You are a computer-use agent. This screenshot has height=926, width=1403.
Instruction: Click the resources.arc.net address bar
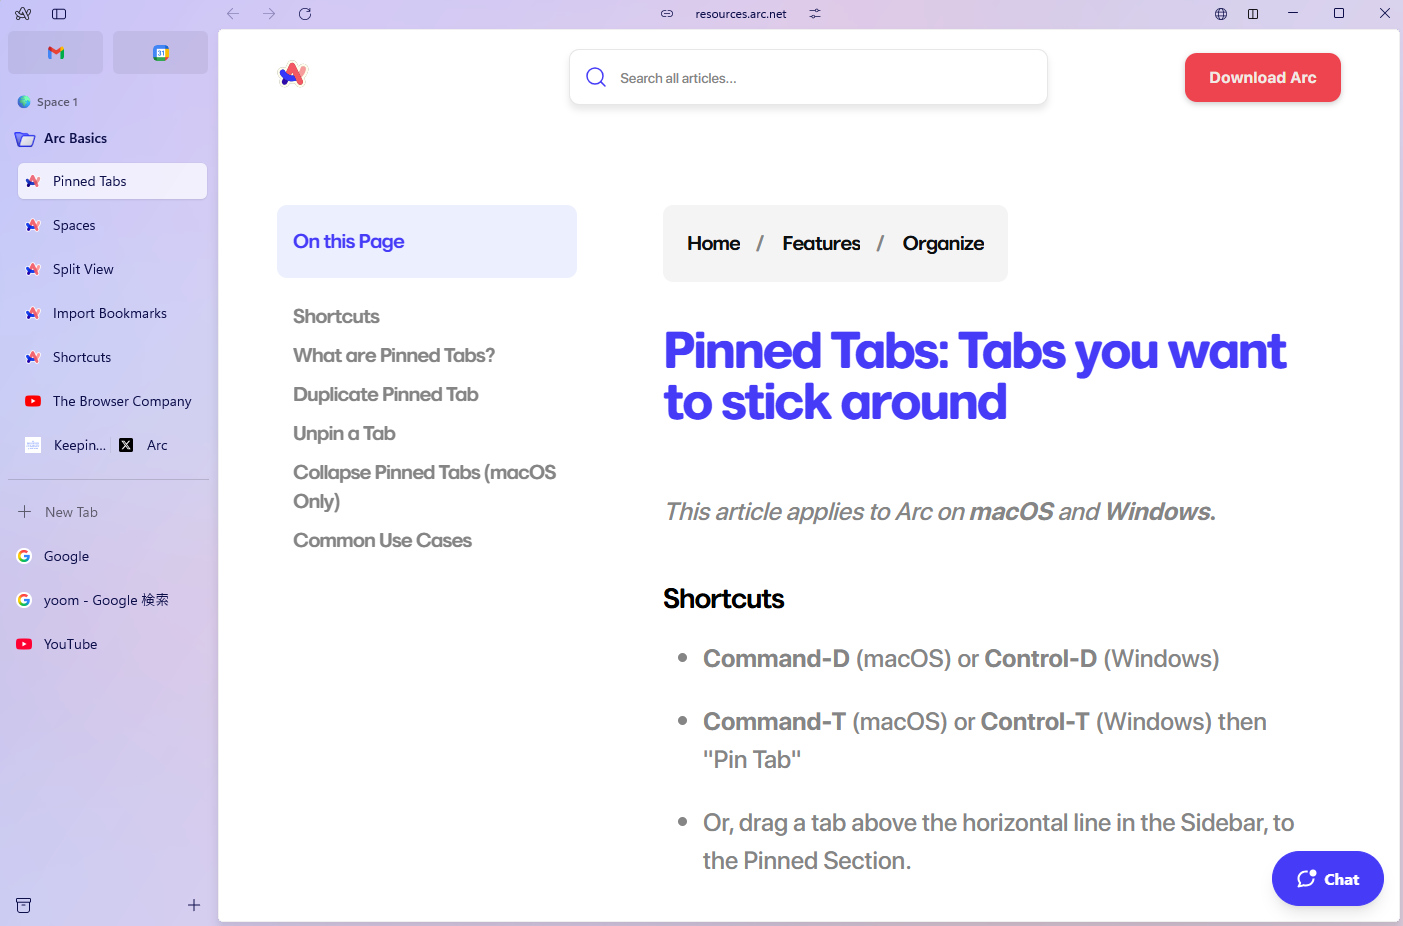click(x=741, y=14)
